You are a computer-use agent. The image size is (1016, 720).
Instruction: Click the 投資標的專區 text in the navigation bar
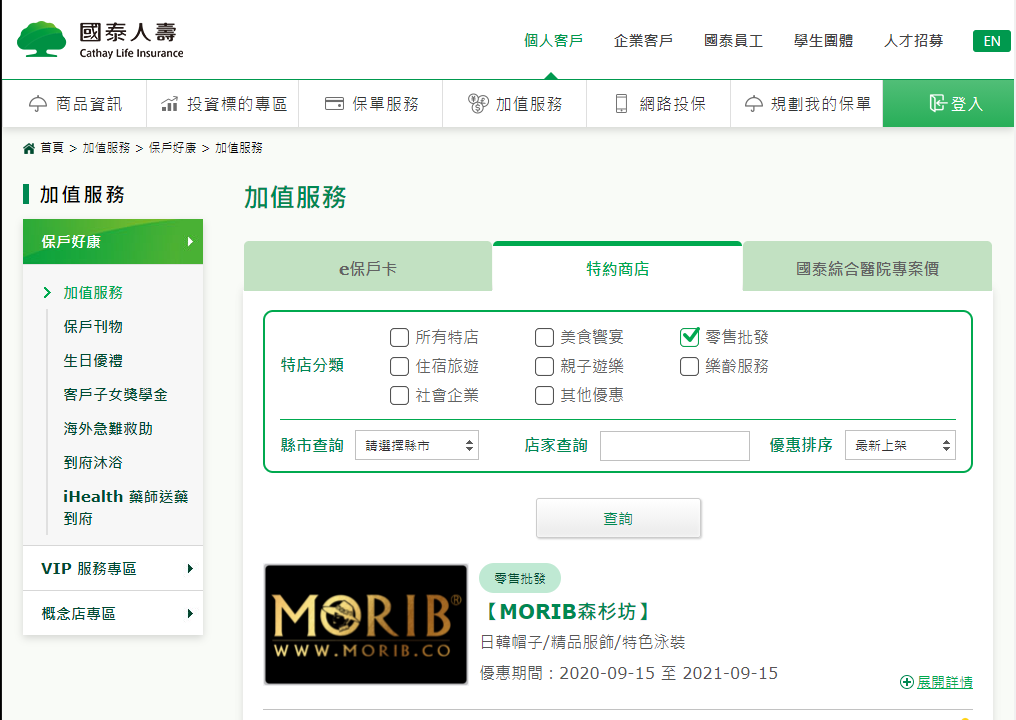[x=237, y=104]
